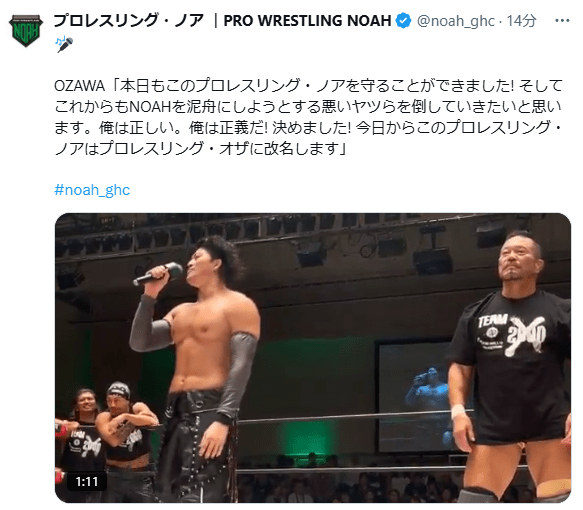583x510 pixels.
Task: Open the 14分 timestamp link
Action: coord(521,21)
